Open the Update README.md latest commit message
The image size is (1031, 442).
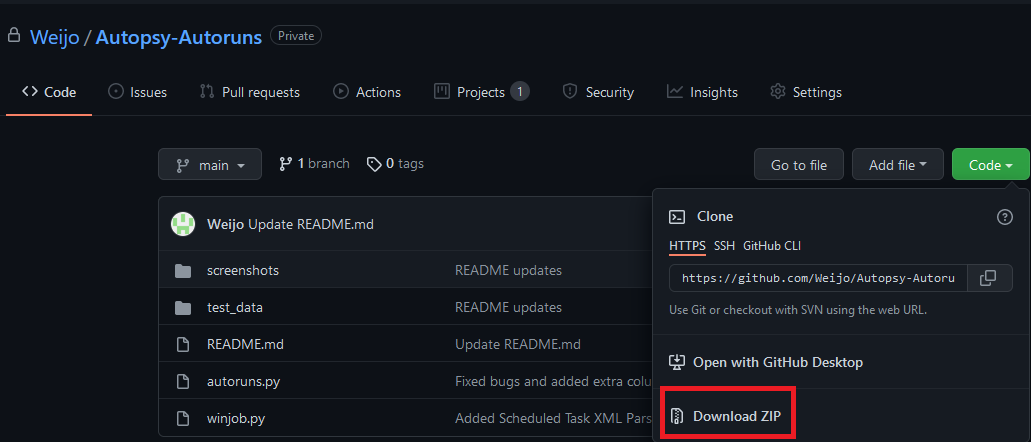coord(311,224)
